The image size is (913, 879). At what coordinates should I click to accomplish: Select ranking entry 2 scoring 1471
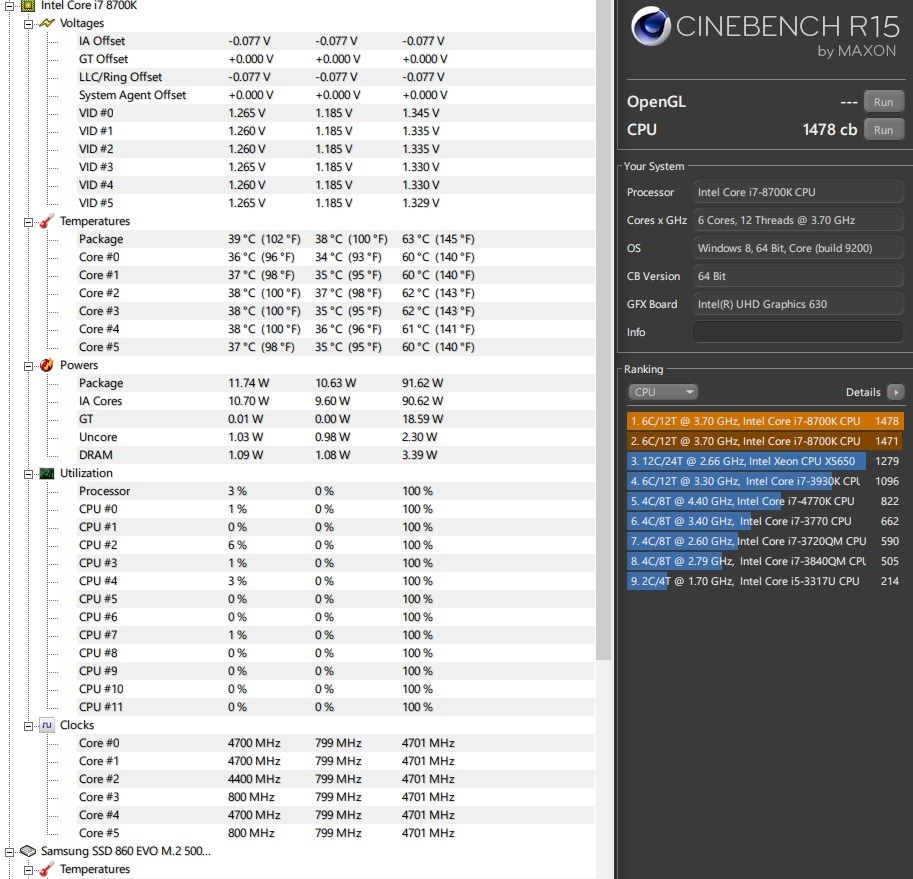(x=765, y=441)
